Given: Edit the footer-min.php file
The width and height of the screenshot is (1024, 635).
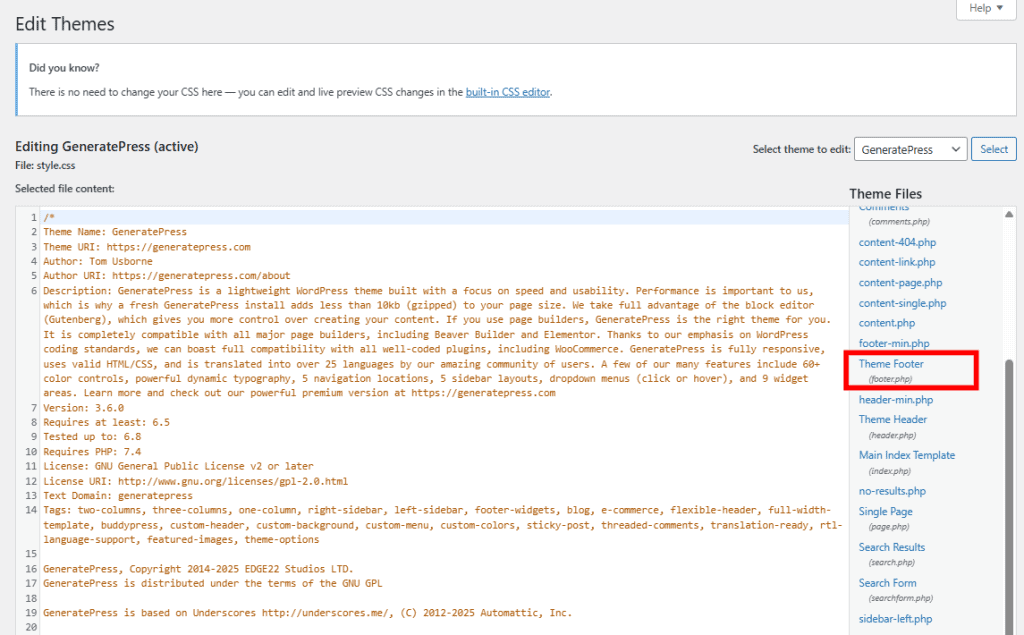Looking at the screenshot, I should point(893,343).
